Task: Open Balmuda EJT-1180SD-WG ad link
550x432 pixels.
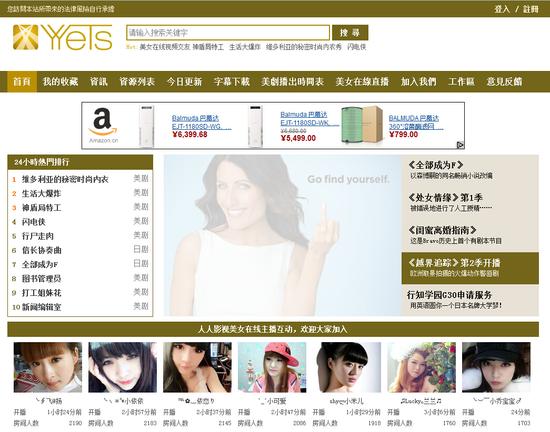Action: tap(201, 122)
